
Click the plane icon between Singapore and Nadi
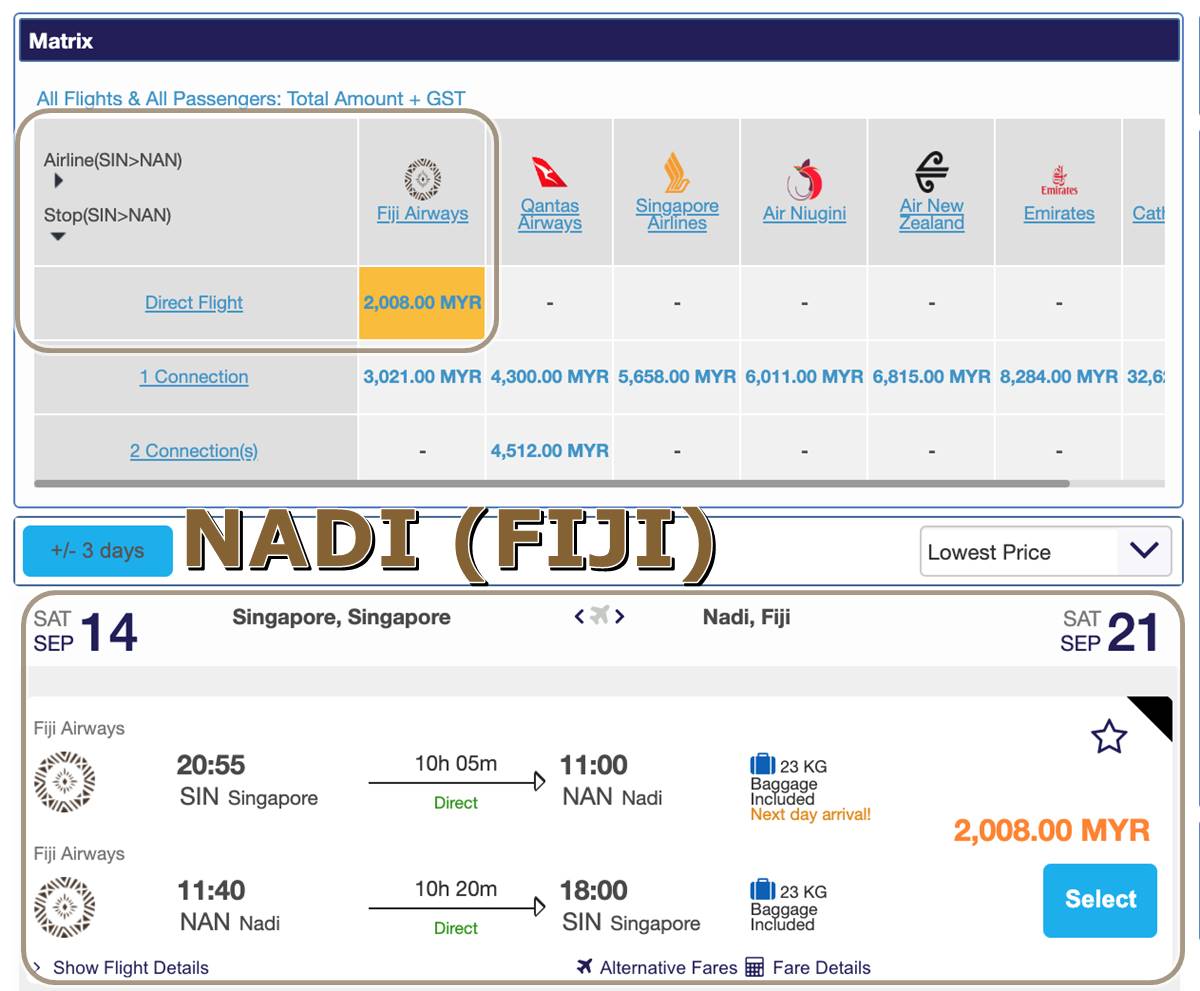[599, 616]
